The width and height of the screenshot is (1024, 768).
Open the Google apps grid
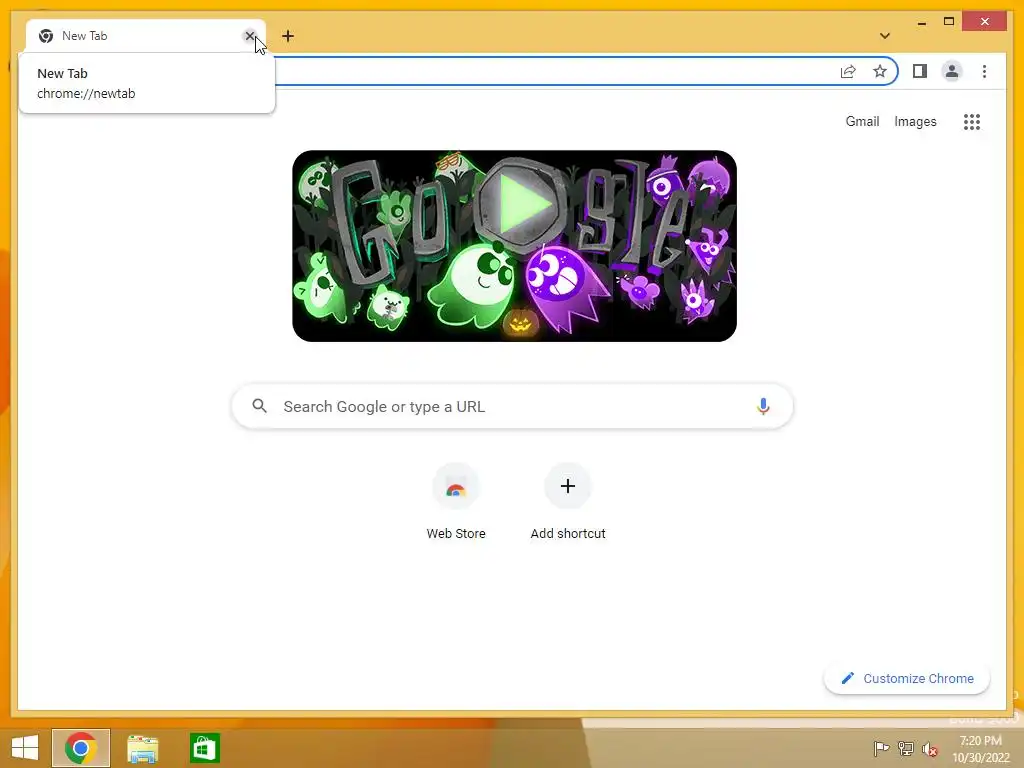tap(972, 121)
